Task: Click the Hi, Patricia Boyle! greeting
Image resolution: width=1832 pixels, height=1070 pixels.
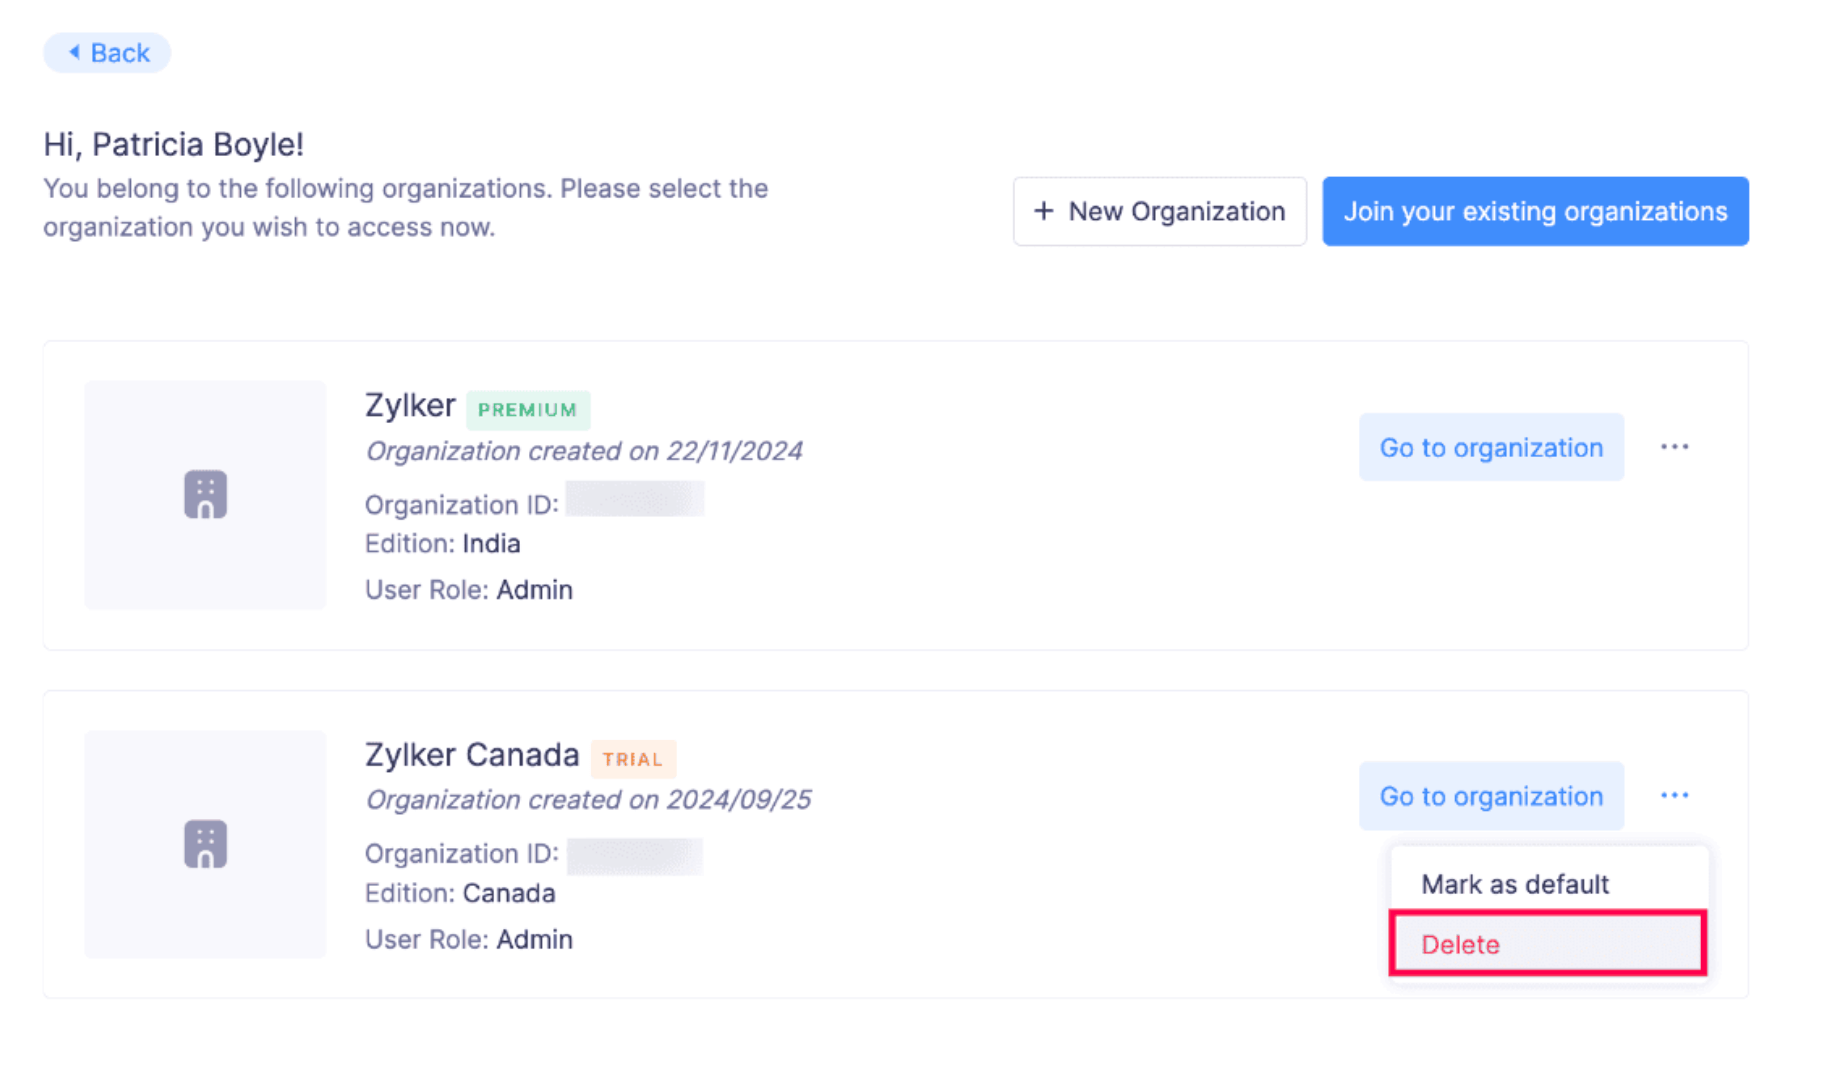Action: 173,145
